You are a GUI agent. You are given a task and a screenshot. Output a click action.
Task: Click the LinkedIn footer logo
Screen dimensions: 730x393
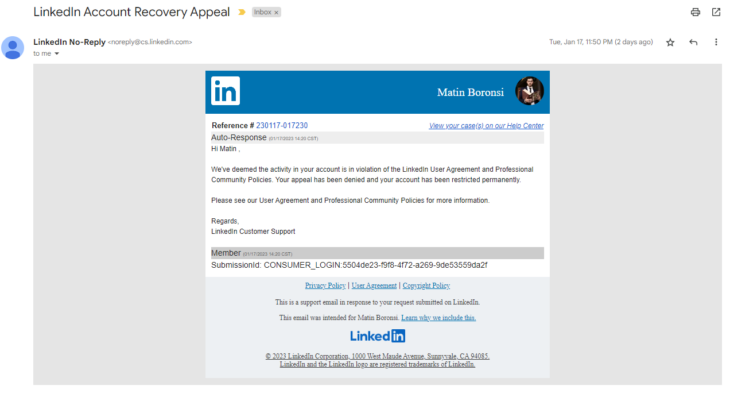tap(378, 336)
